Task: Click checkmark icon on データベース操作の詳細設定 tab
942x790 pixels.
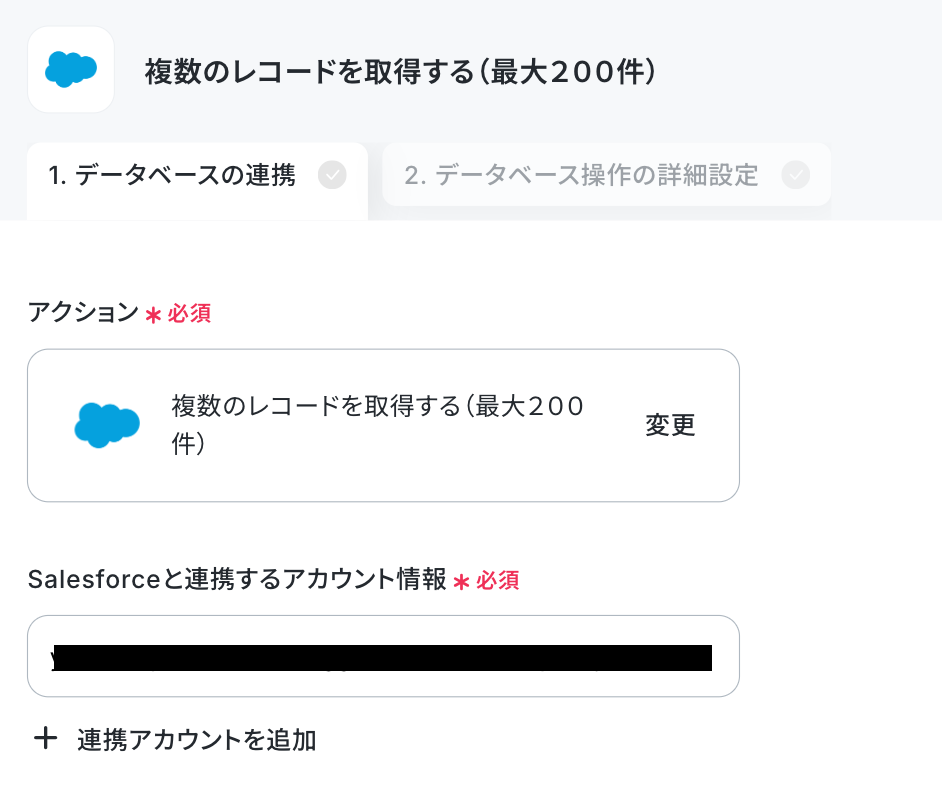Action: coord(795,175)
